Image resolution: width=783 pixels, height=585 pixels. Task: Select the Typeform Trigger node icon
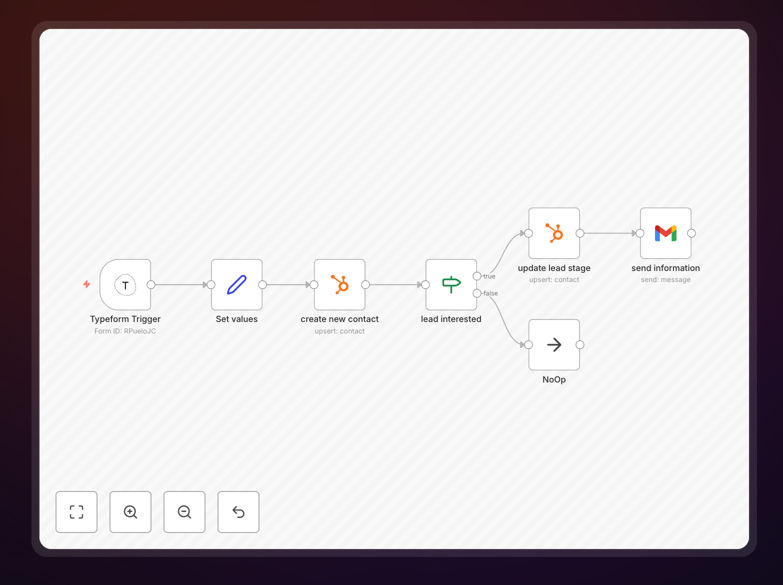click(x=125, y=285)
